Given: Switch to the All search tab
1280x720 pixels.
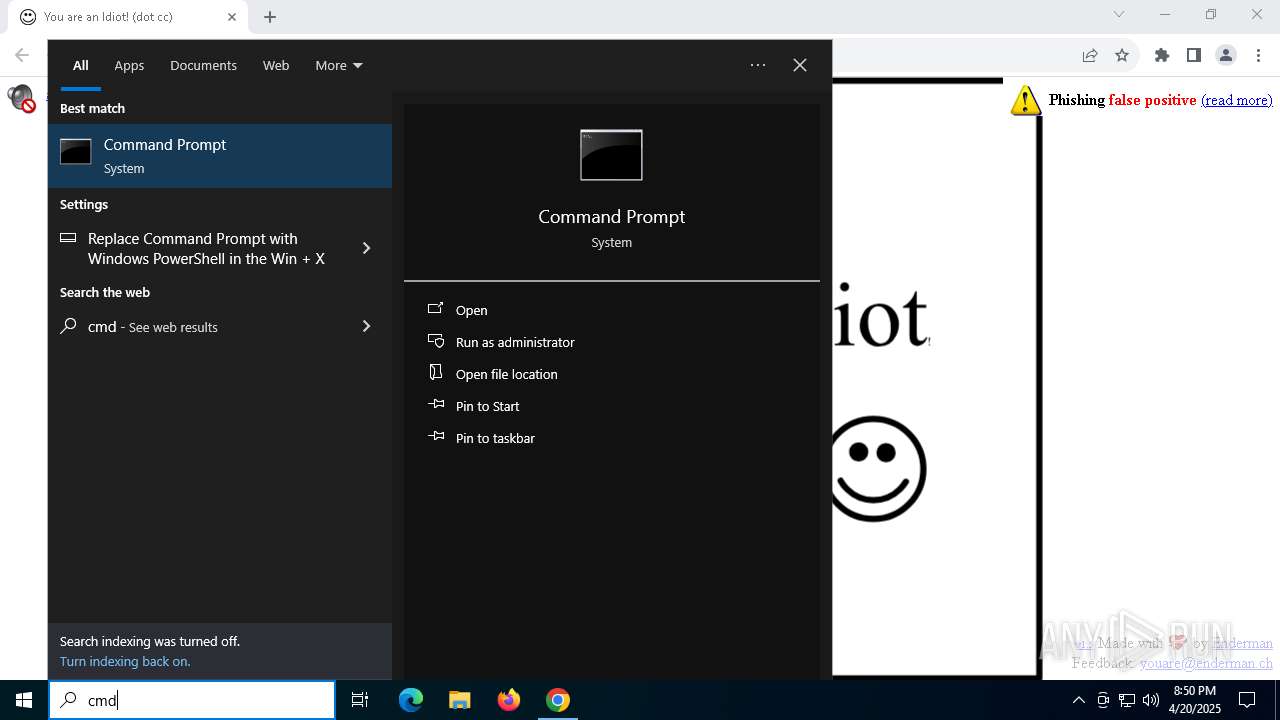Looking at the screenshot, I should (x=80, y=65).
